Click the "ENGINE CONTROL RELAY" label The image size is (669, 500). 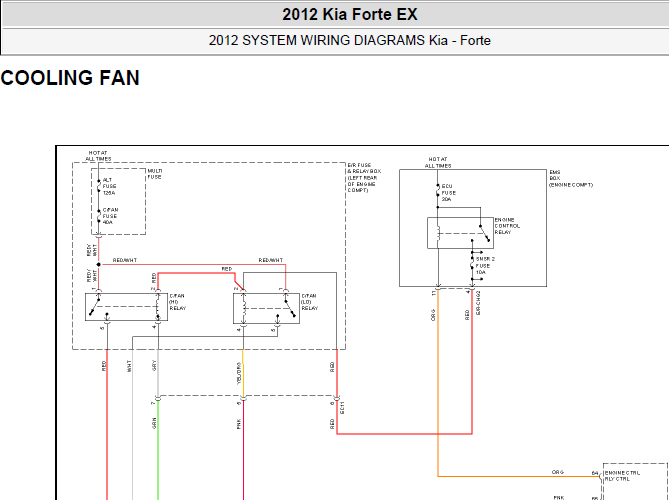[x=507, y=226]
